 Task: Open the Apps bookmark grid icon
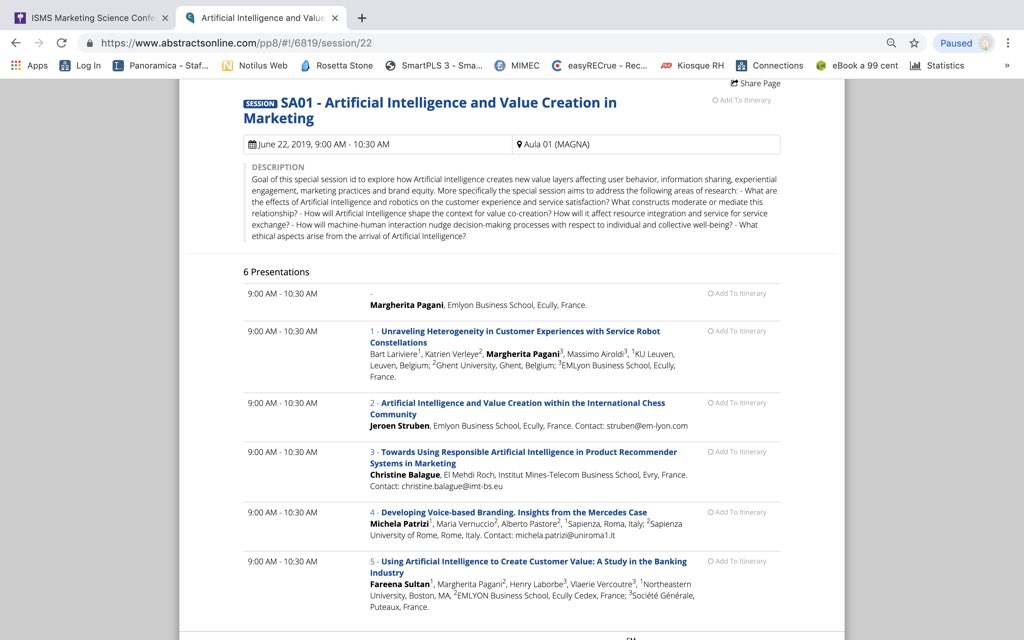coord(16,65)
